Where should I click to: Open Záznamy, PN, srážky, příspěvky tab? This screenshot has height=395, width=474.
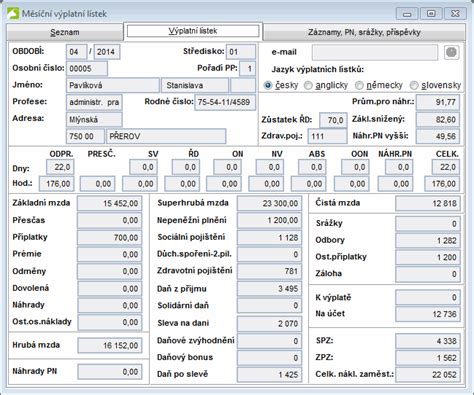click(x=364, y=32)
